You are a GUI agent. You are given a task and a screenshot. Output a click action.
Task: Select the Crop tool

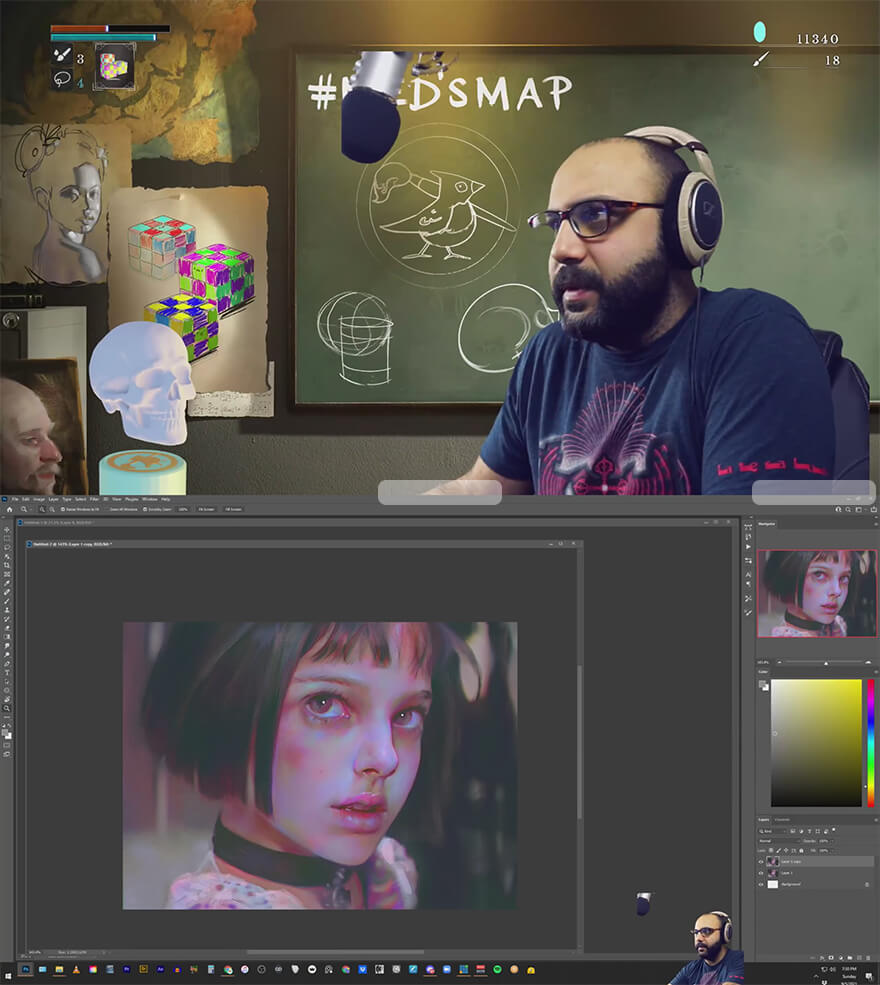point(7,565)
